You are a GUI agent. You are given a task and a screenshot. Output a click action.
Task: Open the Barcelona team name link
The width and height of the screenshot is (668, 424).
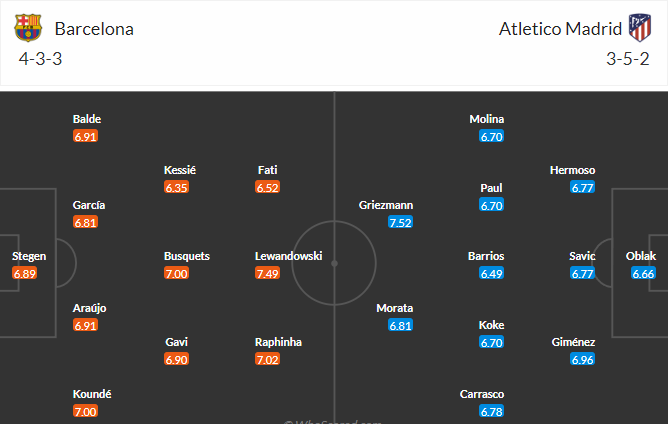[94, 29]
